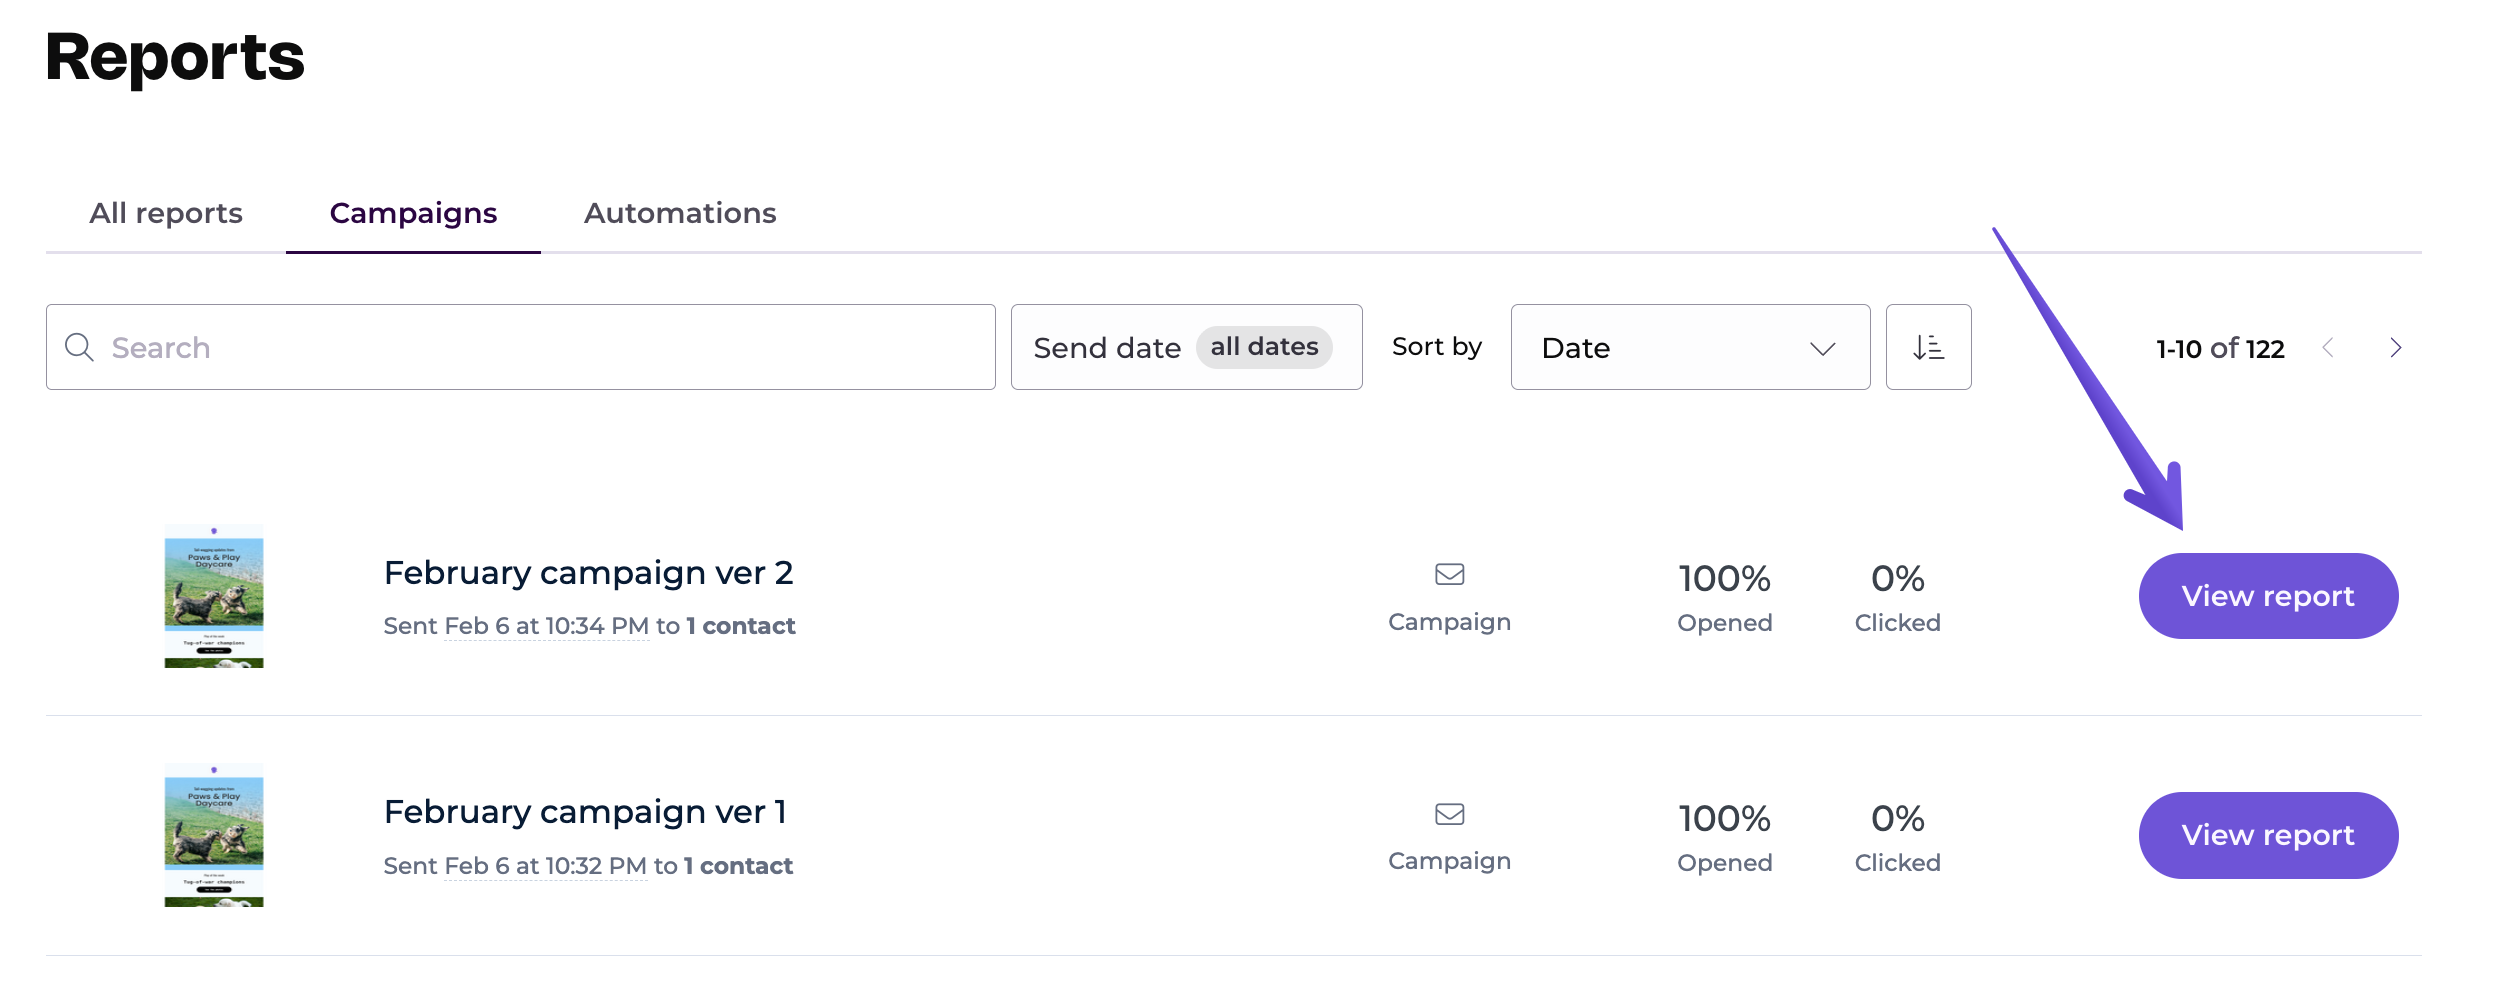2496x986 pixels.
Task: Click envelope icon for February campaign ver 2
Action: tap(1449, 574)
